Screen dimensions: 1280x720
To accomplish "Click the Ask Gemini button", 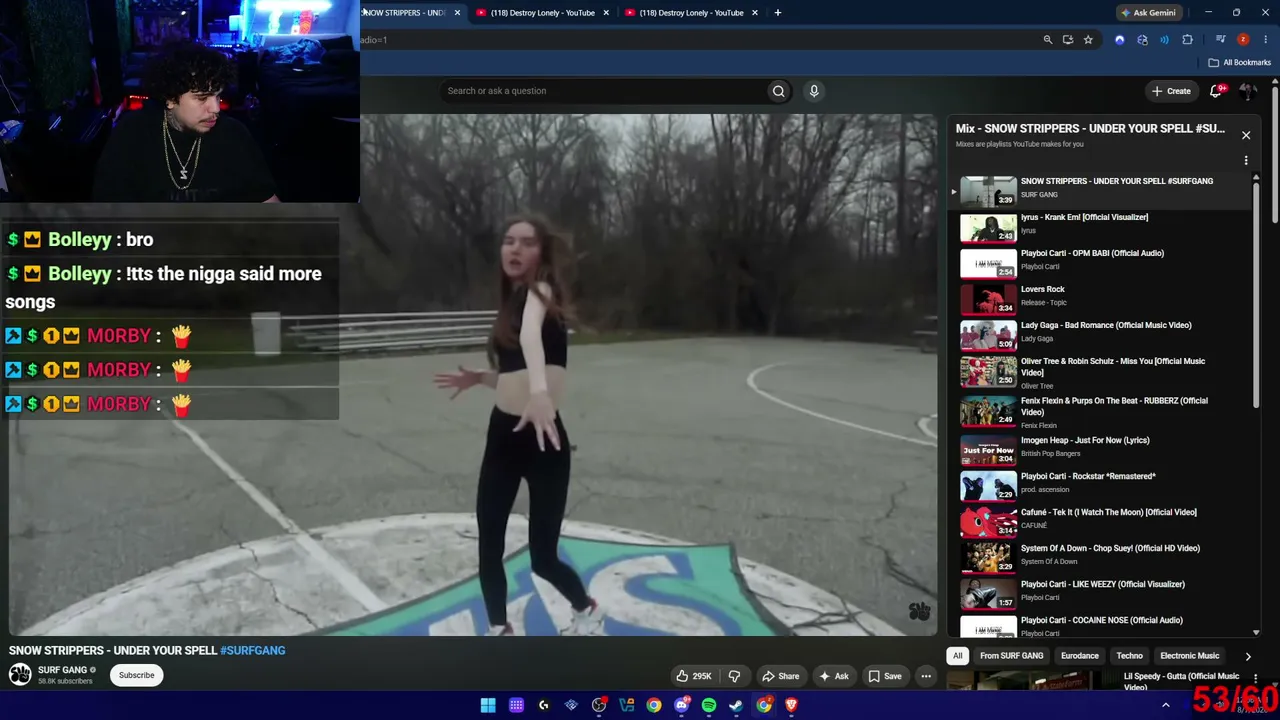I will tap(1148, 13).
